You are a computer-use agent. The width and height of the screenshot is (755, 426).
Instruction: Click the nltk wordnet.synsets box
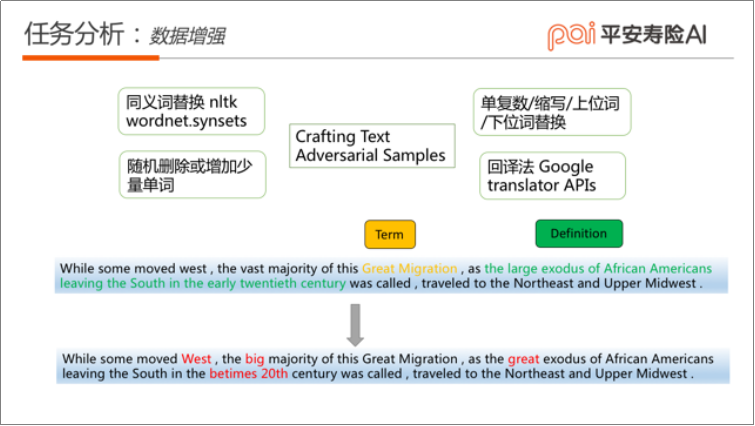(x=191, y=111)
